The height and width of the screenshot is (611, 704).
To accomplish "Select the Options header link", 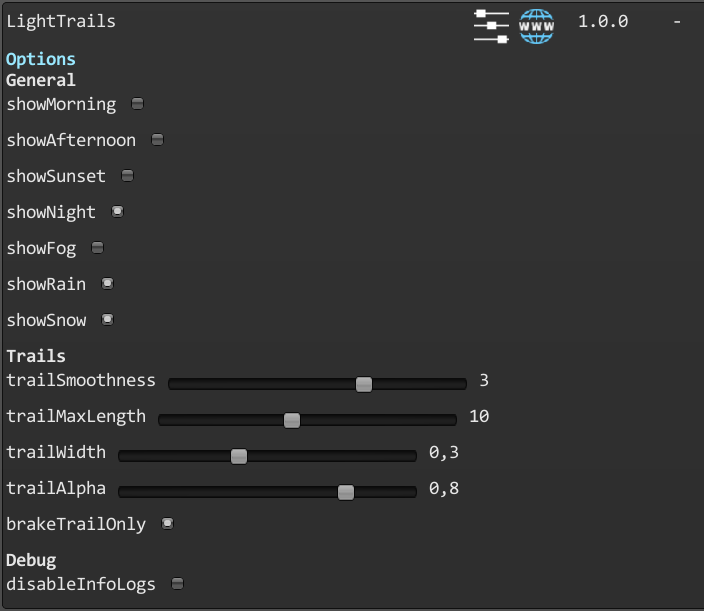I will [x=41, y=59].
